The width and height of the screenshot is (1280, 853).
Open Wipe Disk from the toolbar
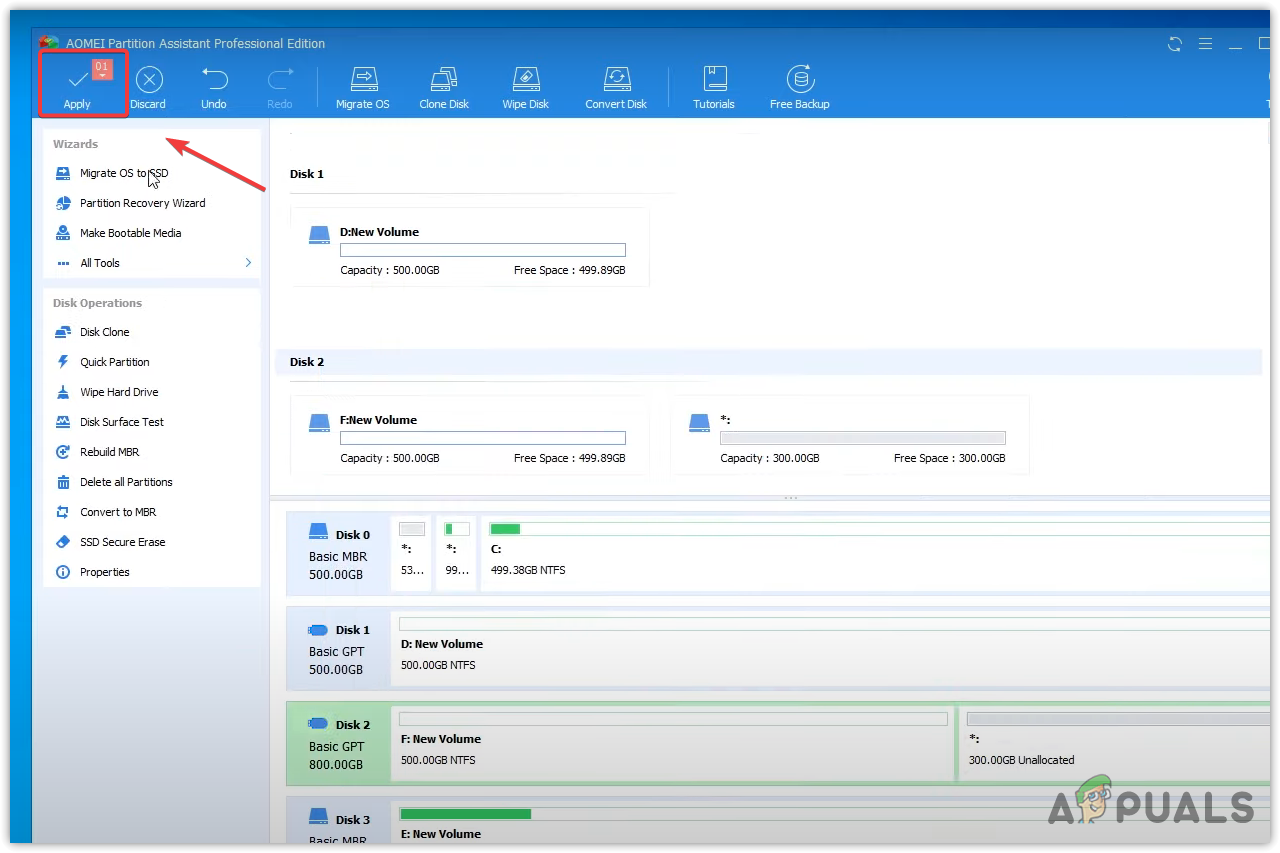(x=526, y=86)
